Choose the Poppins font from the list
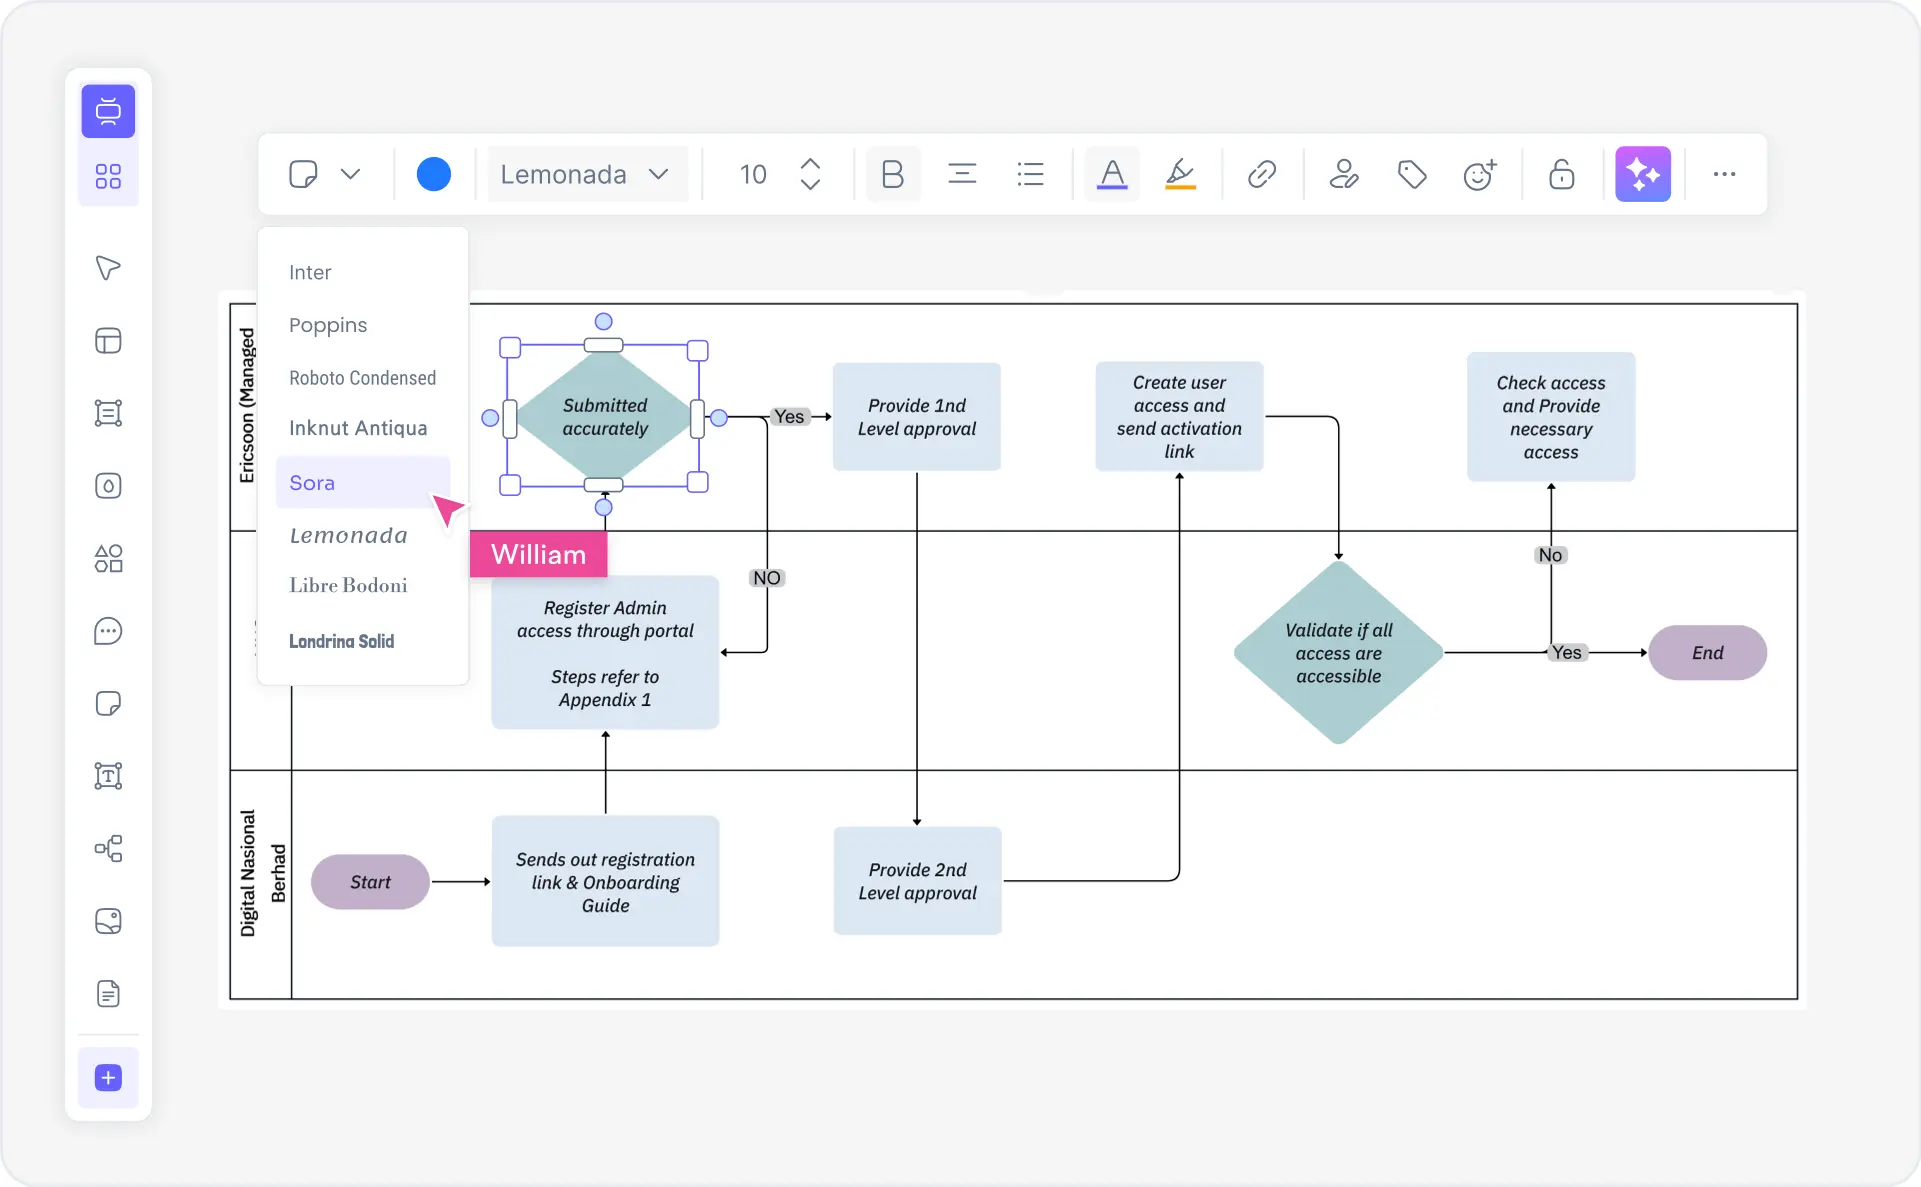 click(x=327, y=325)
